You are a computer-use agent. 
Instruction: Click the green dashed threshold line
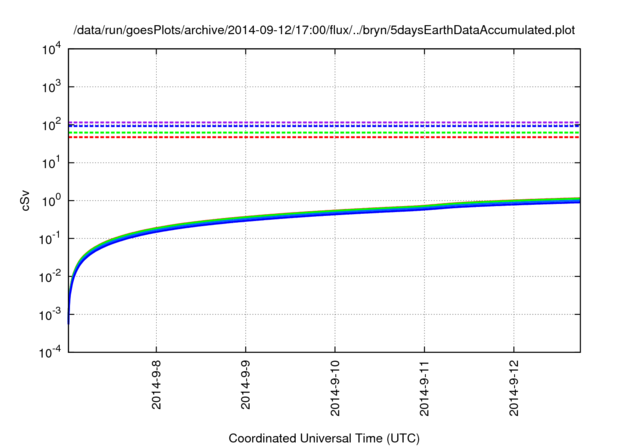click(324, 133)
